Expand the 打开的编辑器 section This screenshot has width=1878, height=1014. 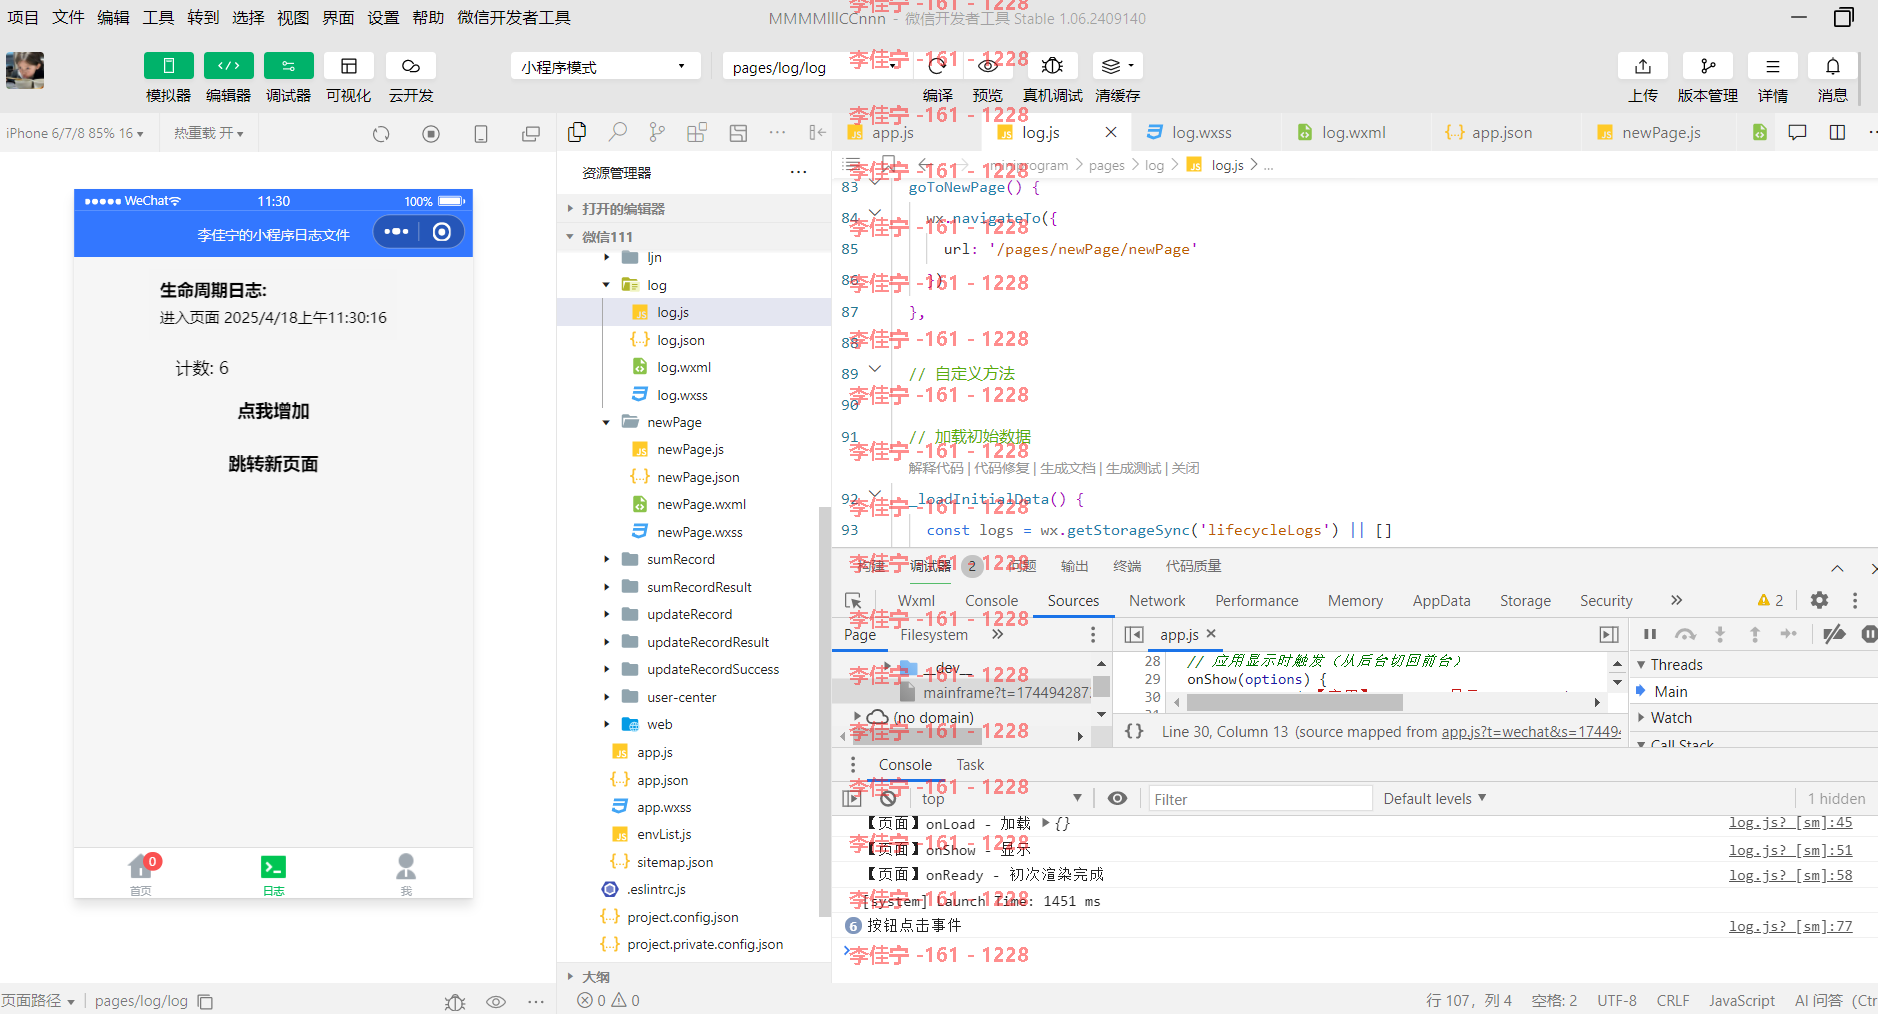point(694,208)
